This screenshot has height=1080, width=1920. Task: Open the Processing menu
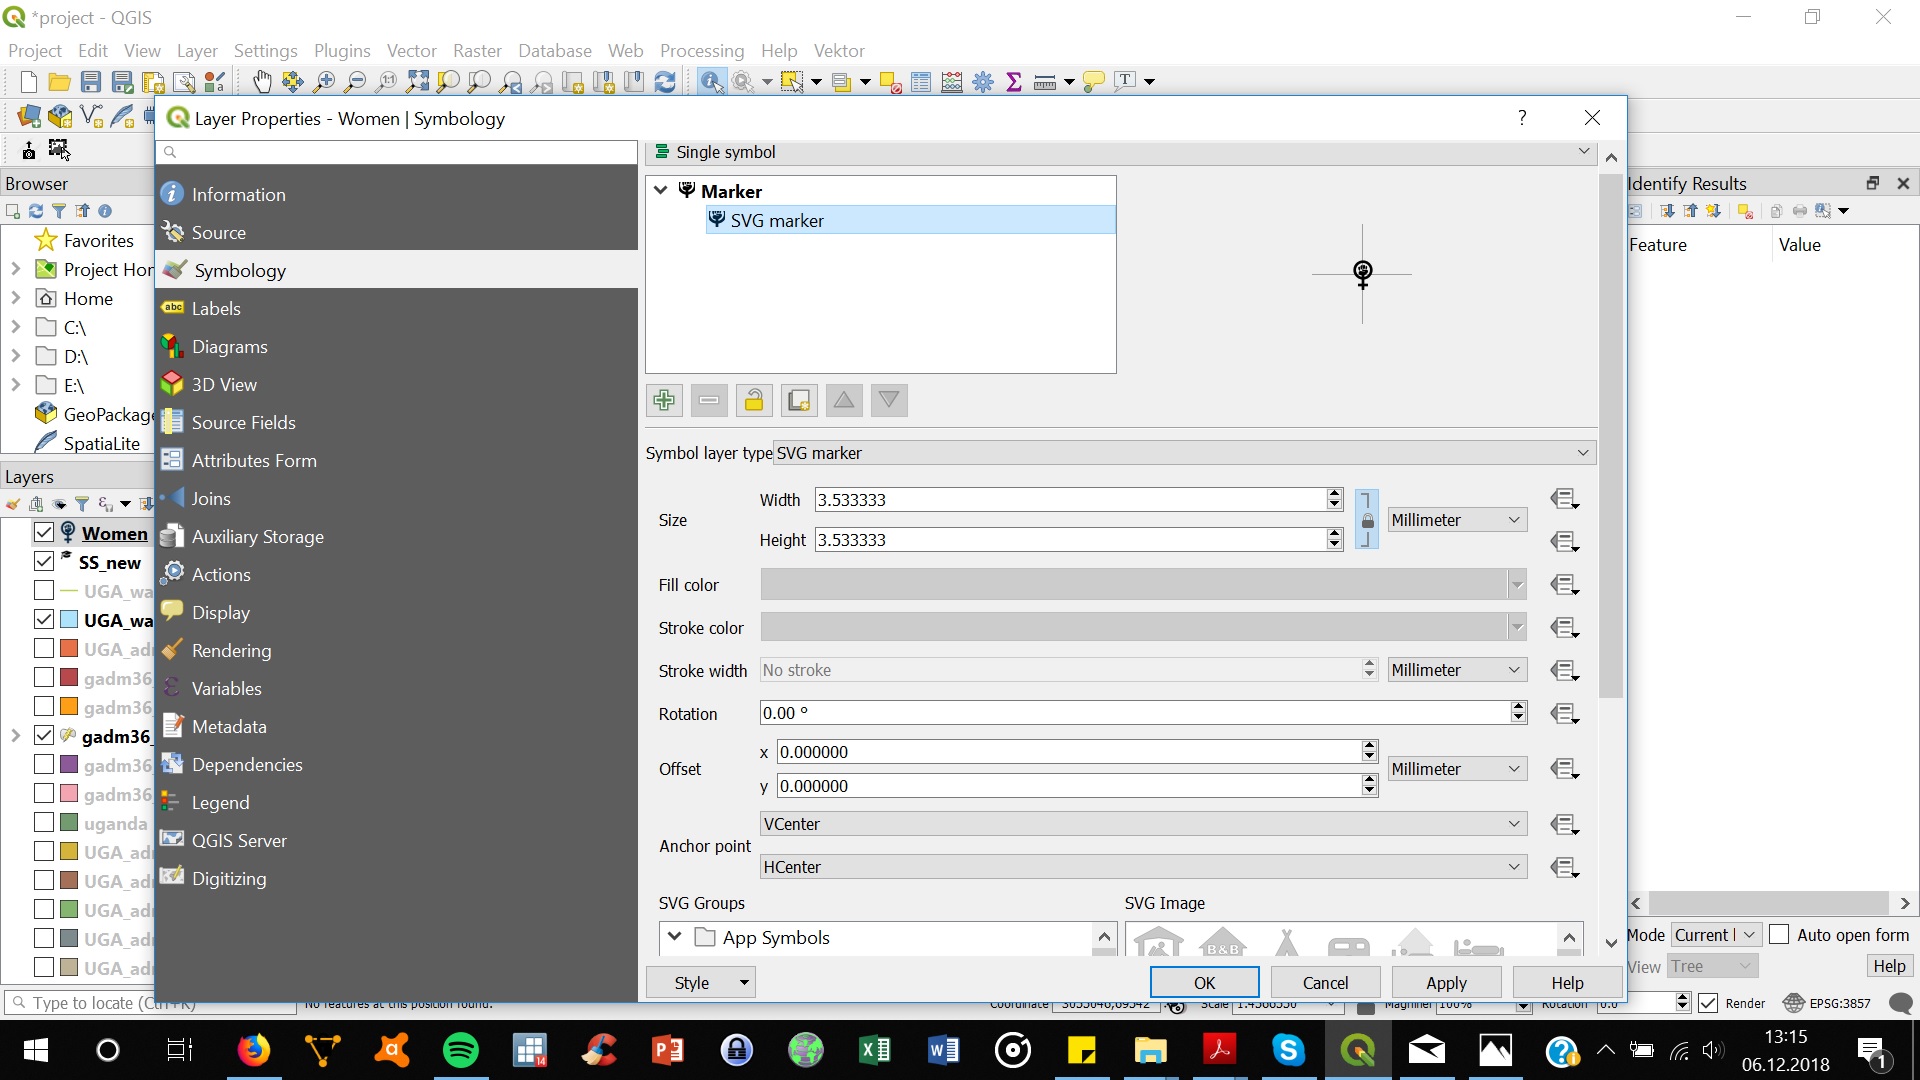pos(702,50)
